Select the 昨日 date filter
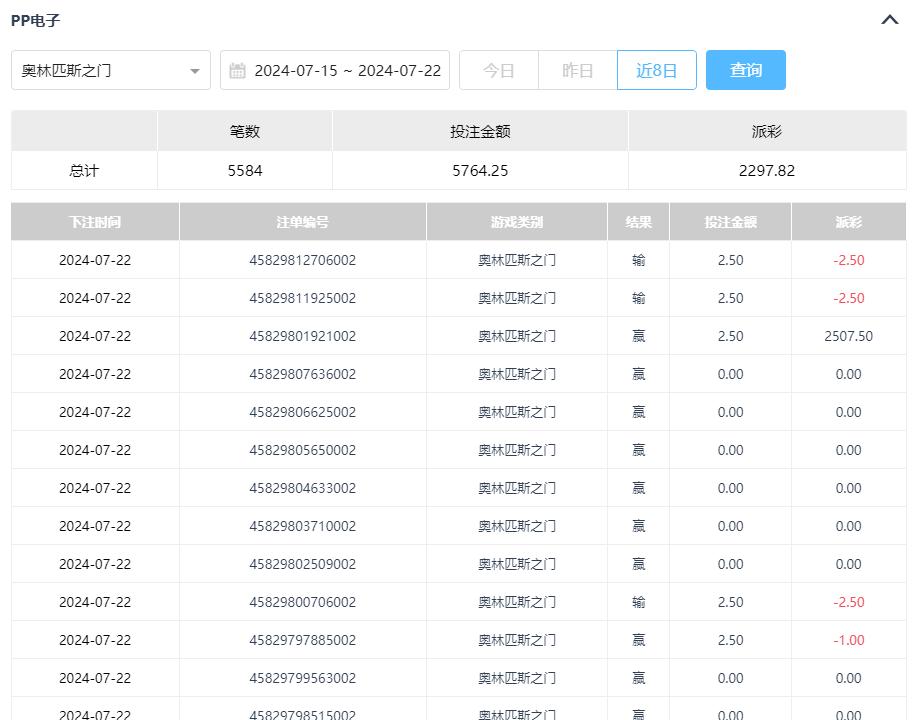The height and width of the screenshot is (720, 915). 577,70
